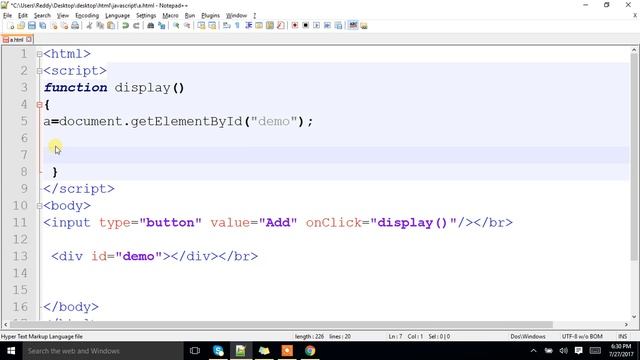
Task: Click the Close document toolbar icon
Action: point(53,26)
